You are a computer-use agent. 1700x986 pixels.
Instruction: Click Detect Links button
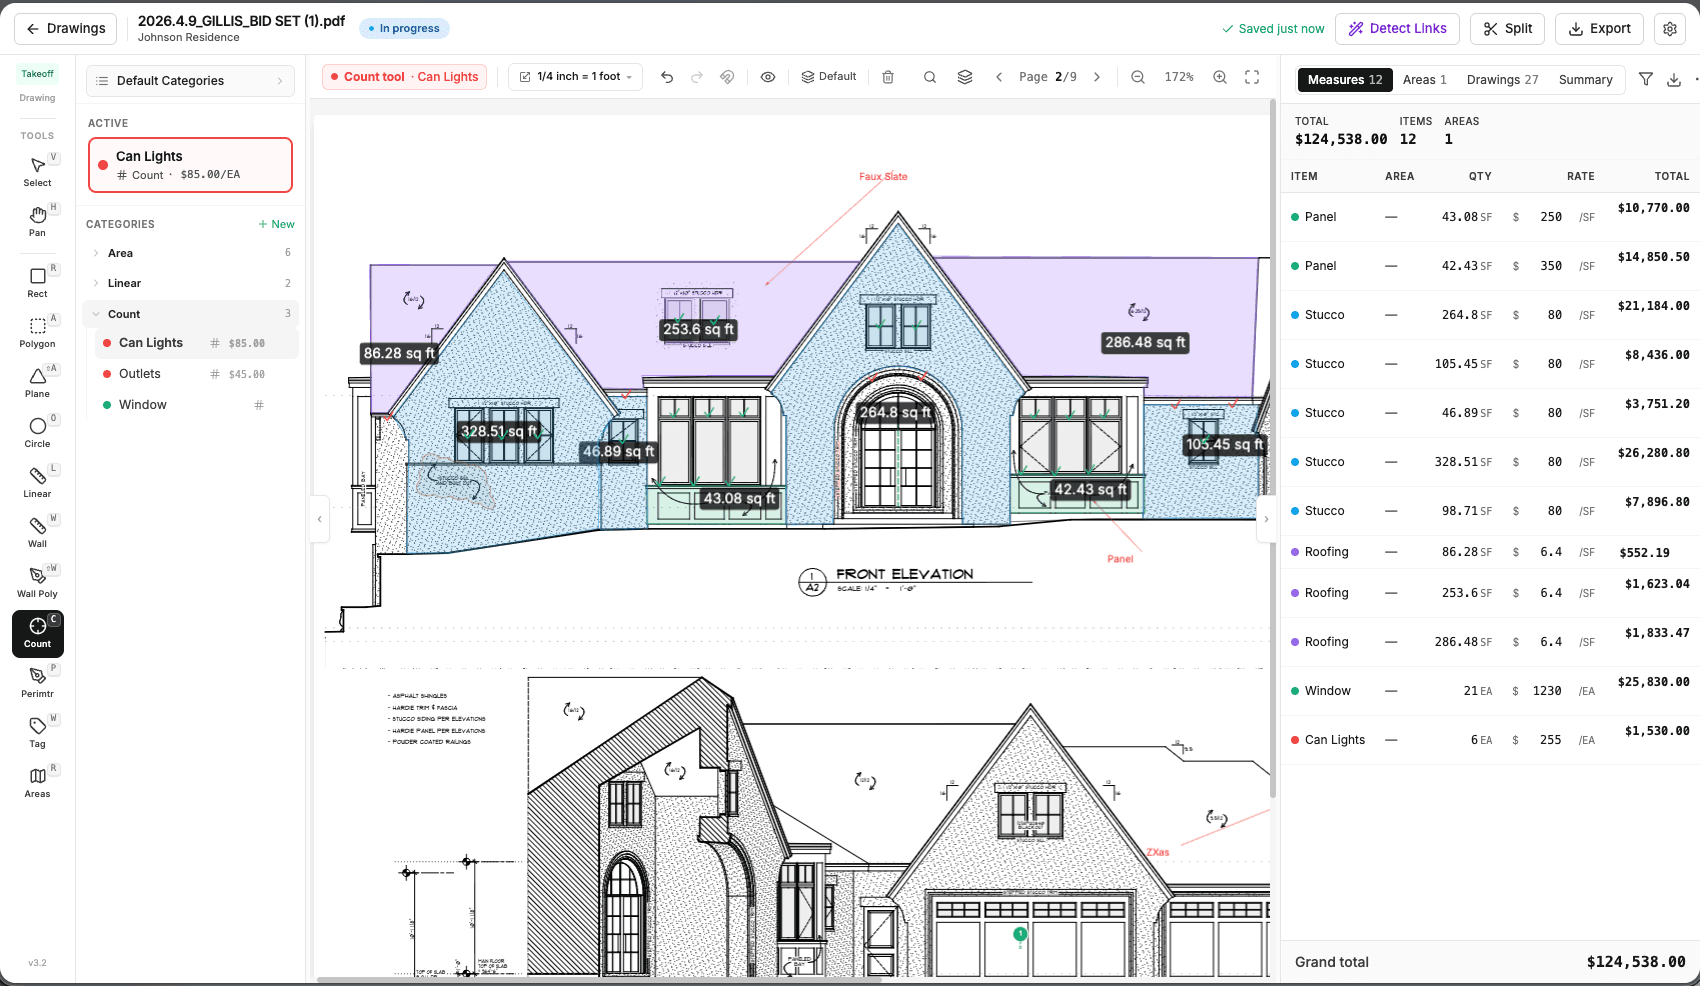tap(1397, 29)
